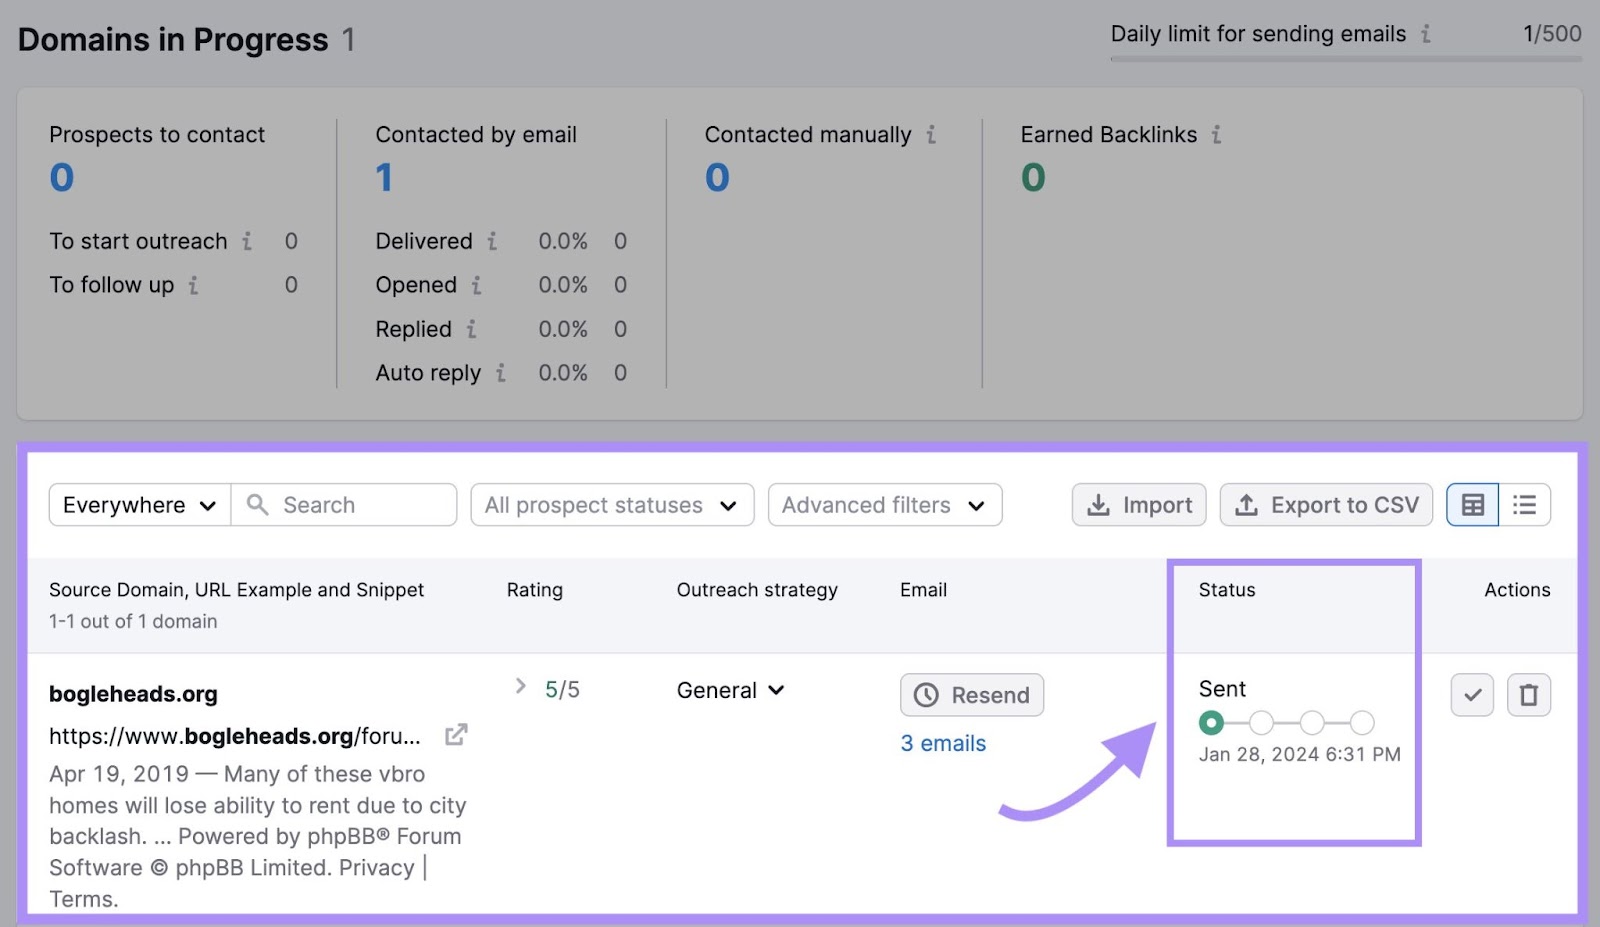Open bogleheads.org via the external link icon
This screenshot has width=1600, height=927.
(x=456, y=734)
